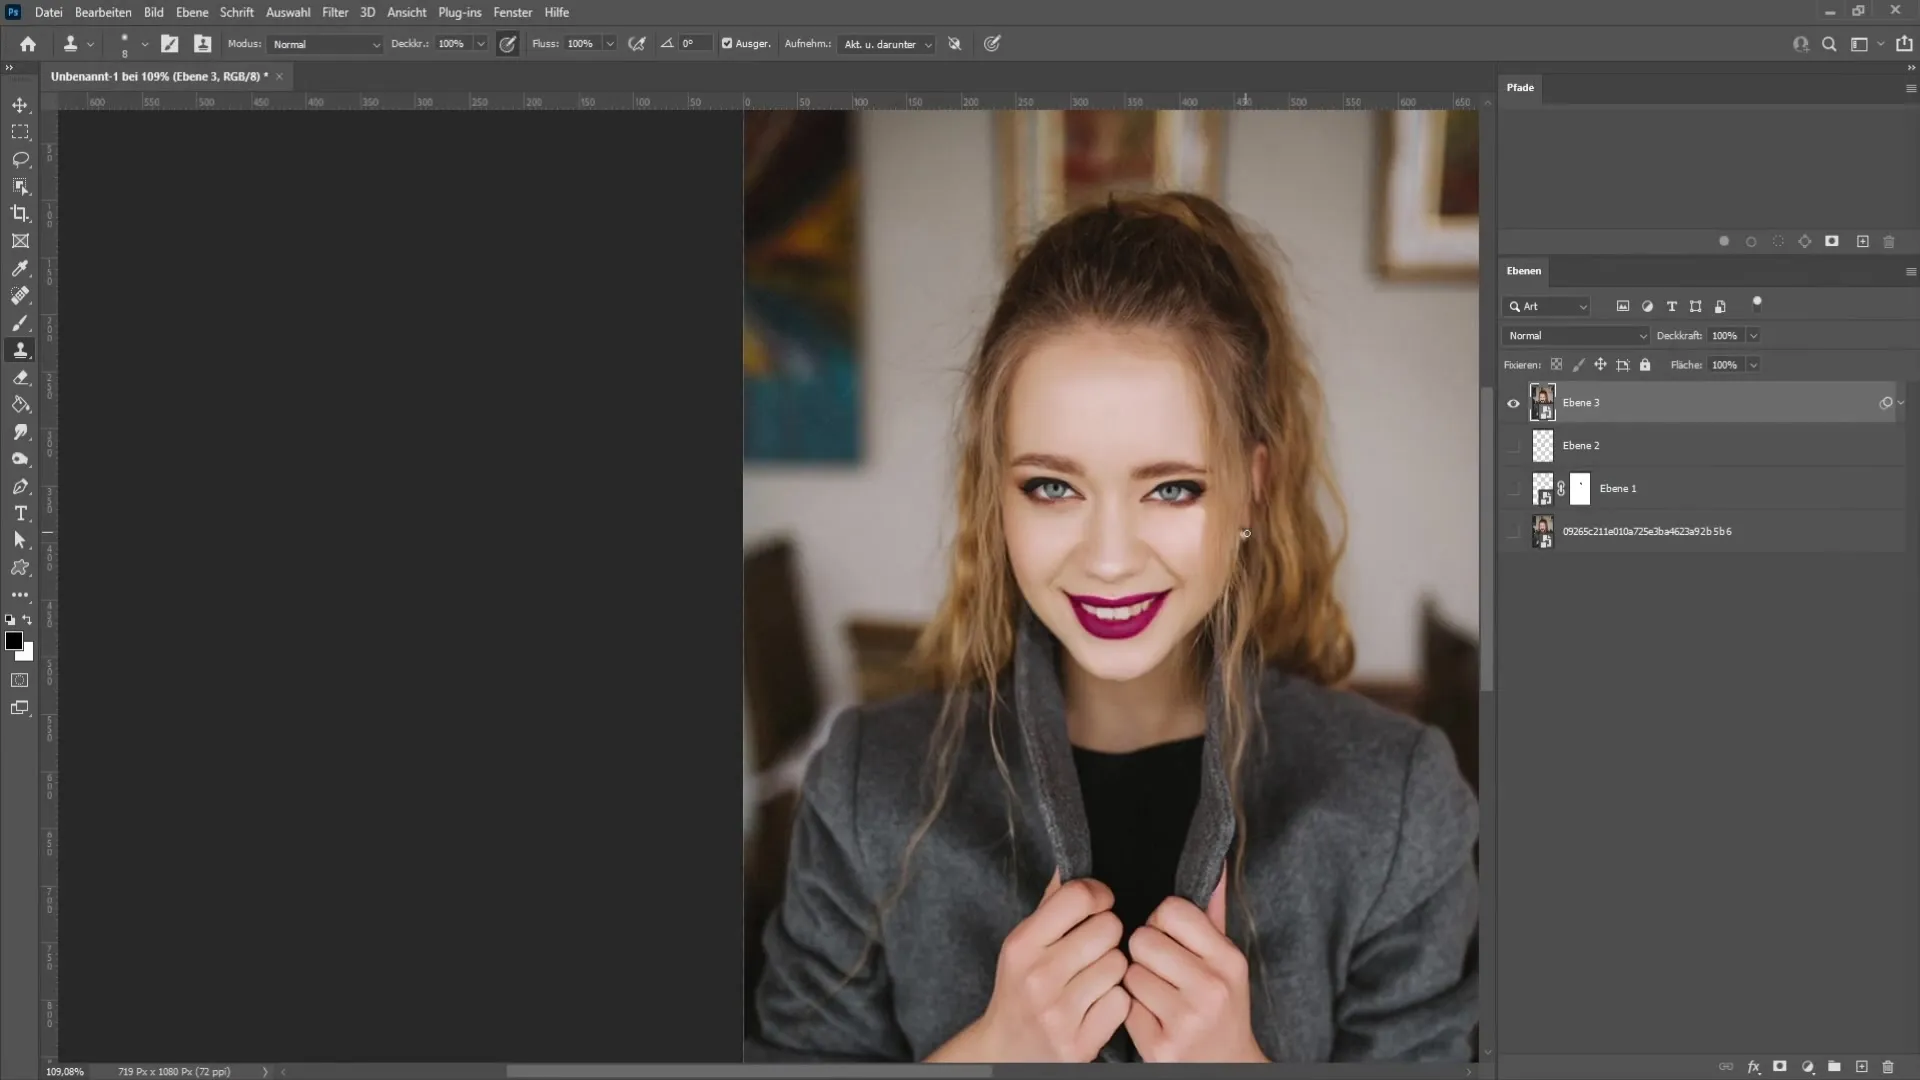The image size is (1920, 1080).
Task: Click on Ebene 2 layer thumbnail
Action: pyautogui.click(x=1542, y=444)
